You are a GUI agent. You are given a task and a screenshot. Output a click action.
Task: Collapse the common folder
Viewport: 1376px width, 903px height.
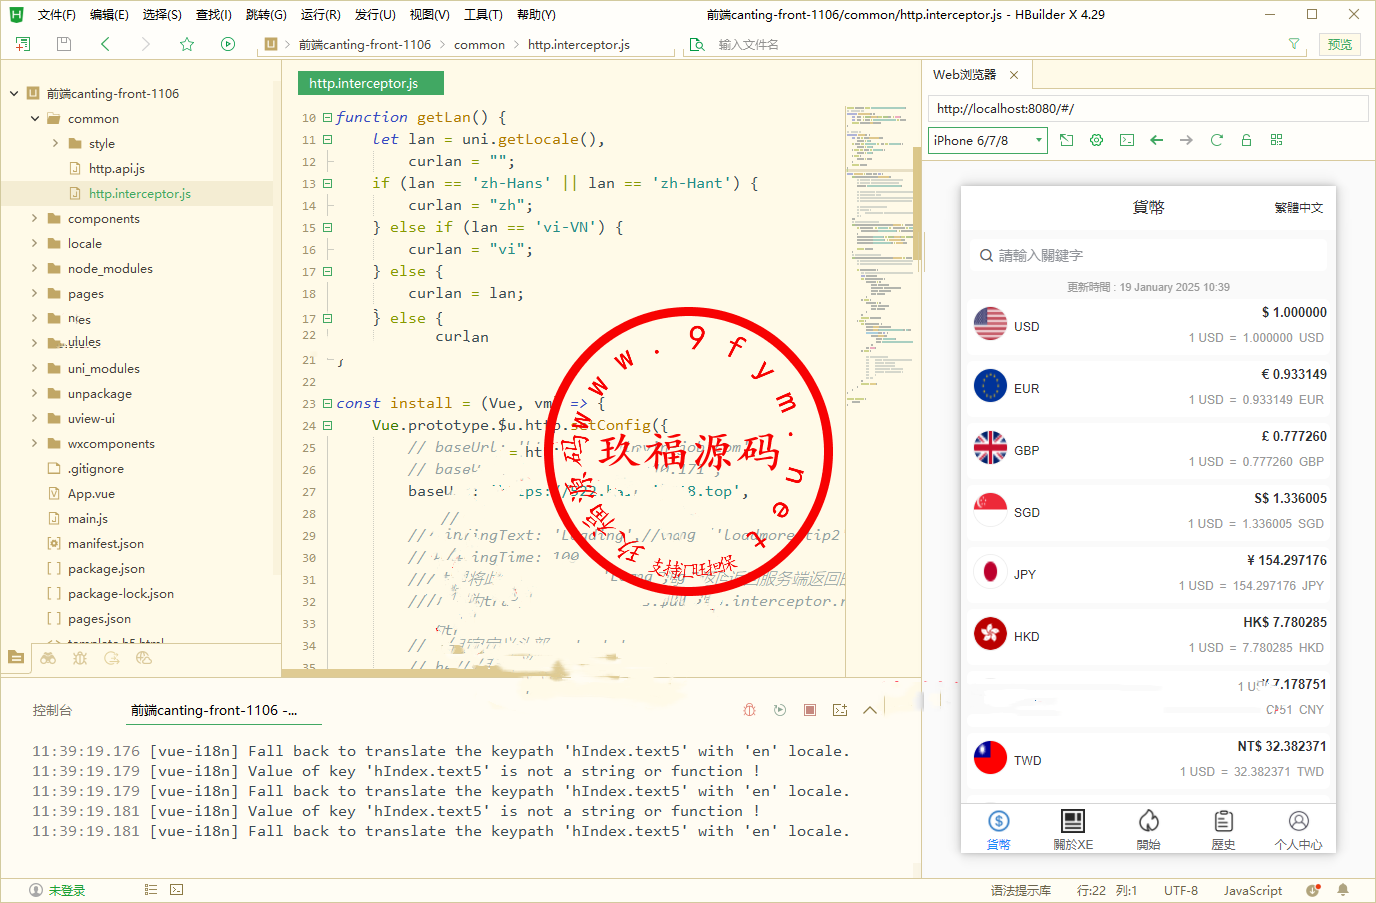[x=35, y=118]
